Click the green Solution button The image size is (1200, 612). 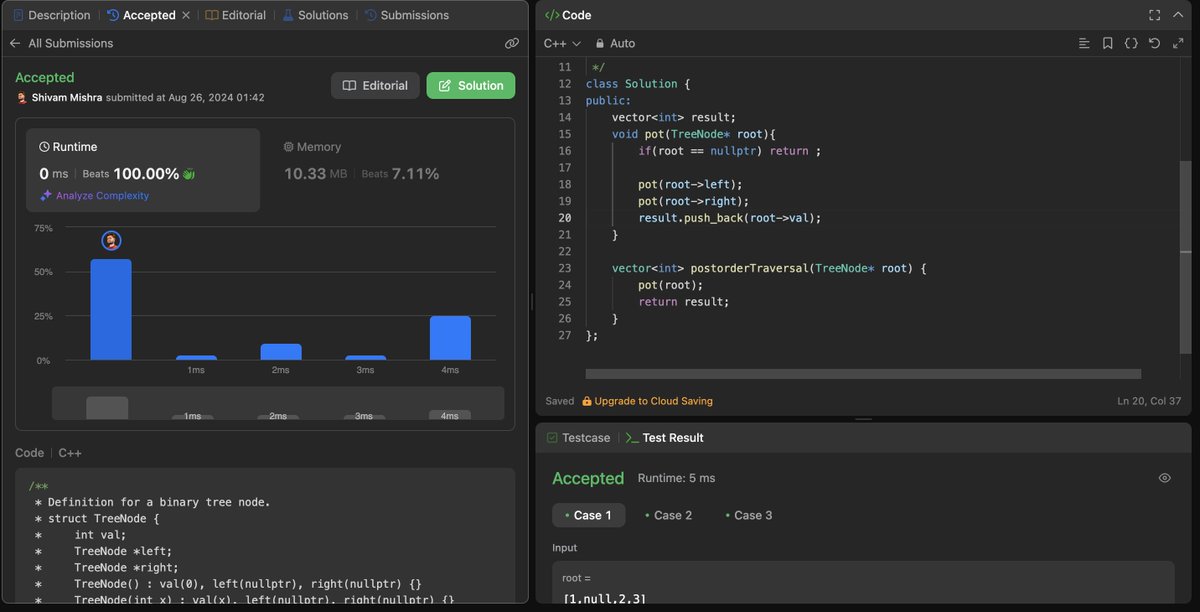pyautogui.click(x=471, y=85)
